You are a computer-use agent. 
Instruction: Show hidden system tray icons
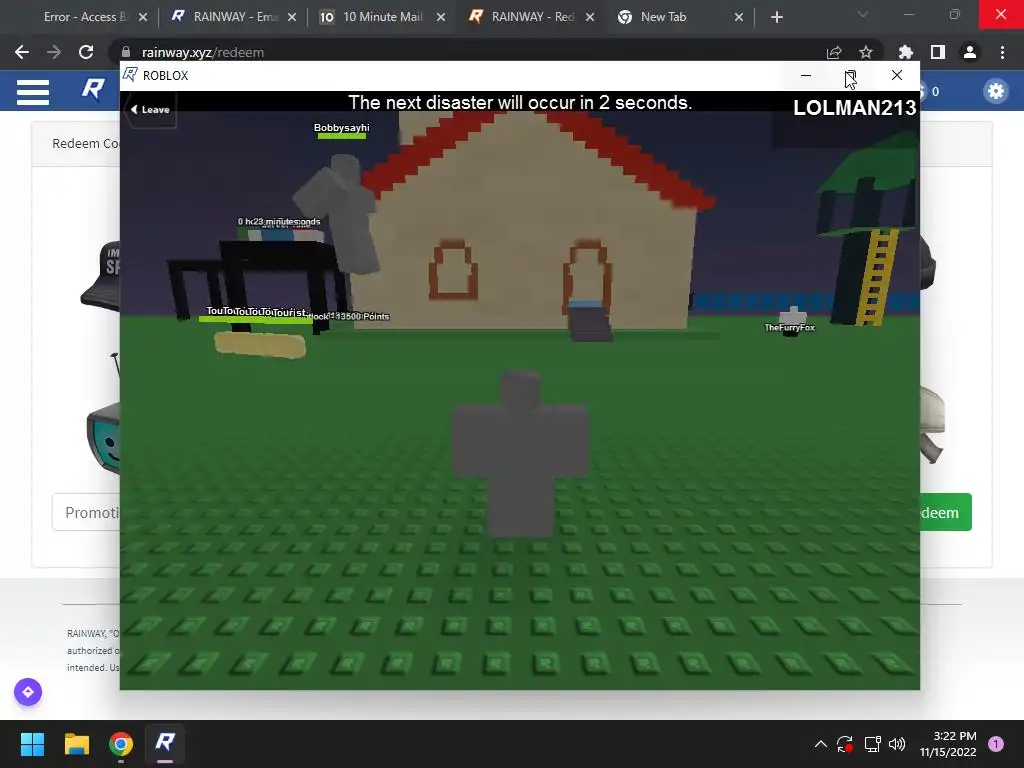point(821,744)
